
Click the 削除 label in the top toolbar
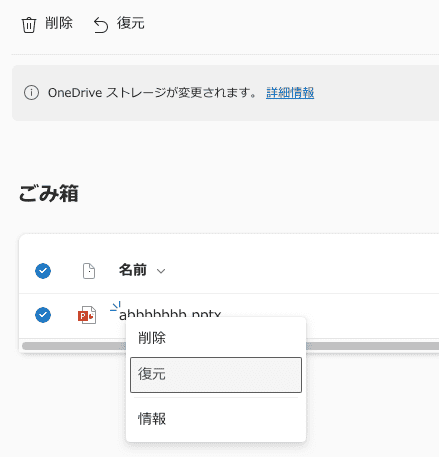(x=59, y=23)
